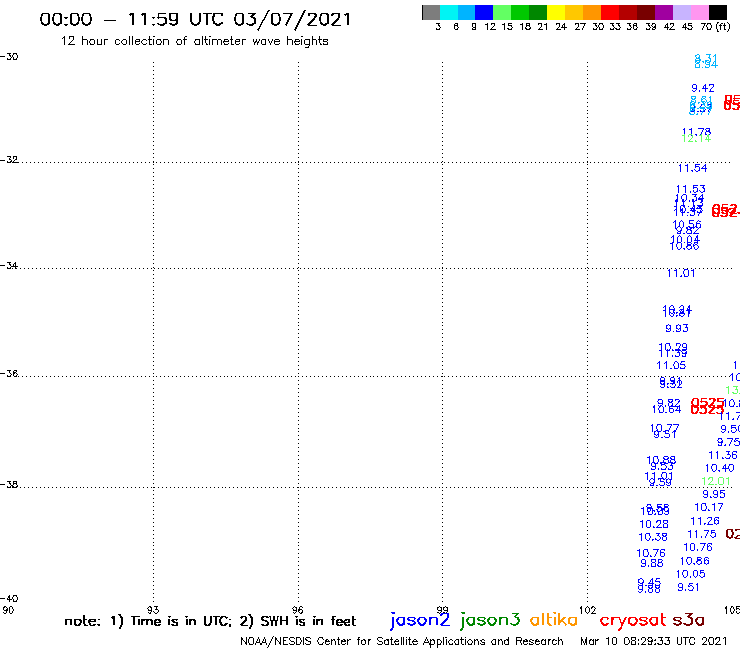Select the jason2 satellite legend label
This screenshot has width=740, height=650.
pos(420,620)
